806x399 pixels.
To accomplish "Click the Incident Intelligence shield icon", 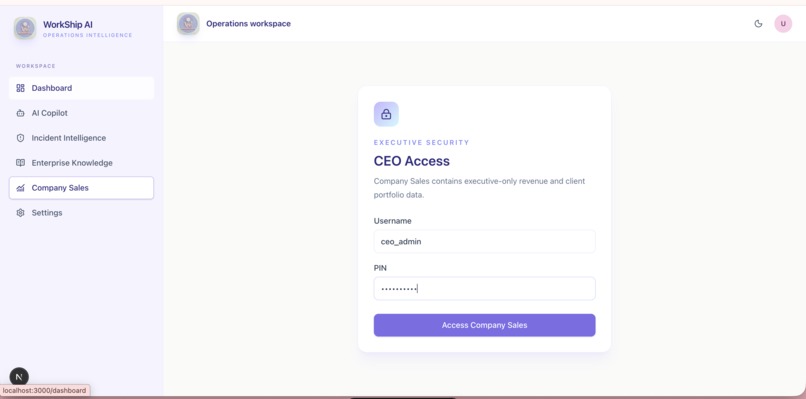I will (x=21, y=138).
